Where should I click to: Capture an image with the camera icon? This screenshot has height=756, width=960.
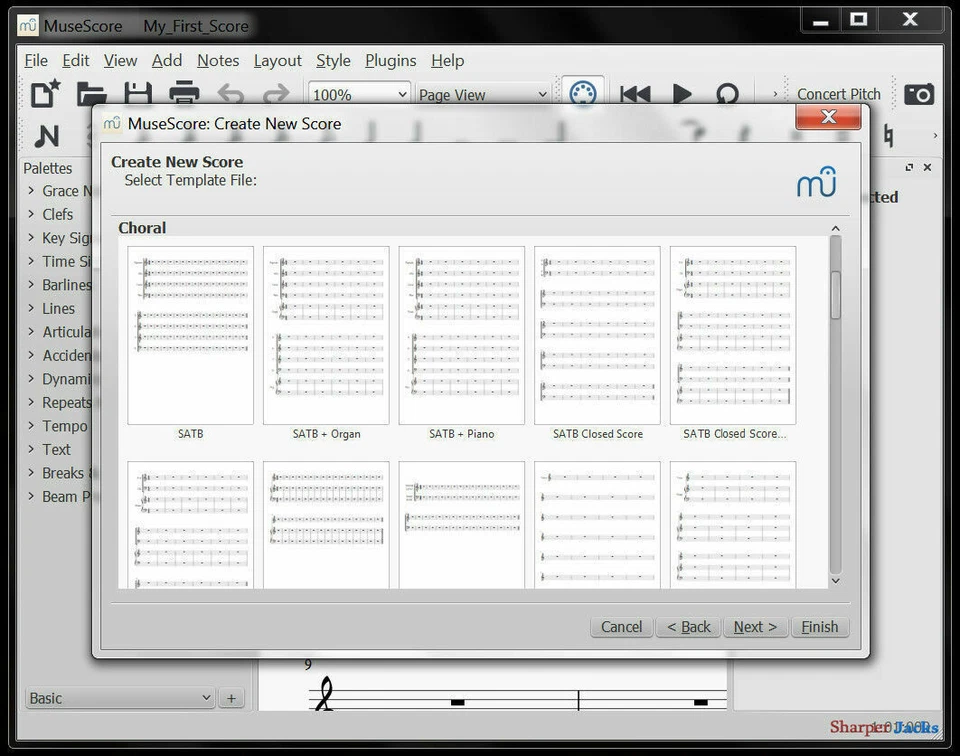918,93
